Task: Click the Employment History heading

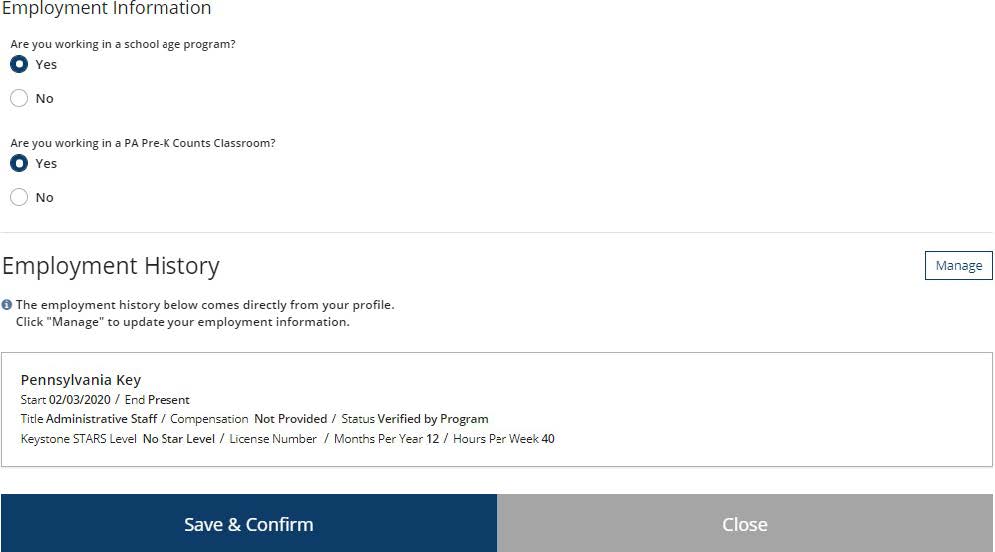Action: [x=111, y=266]
